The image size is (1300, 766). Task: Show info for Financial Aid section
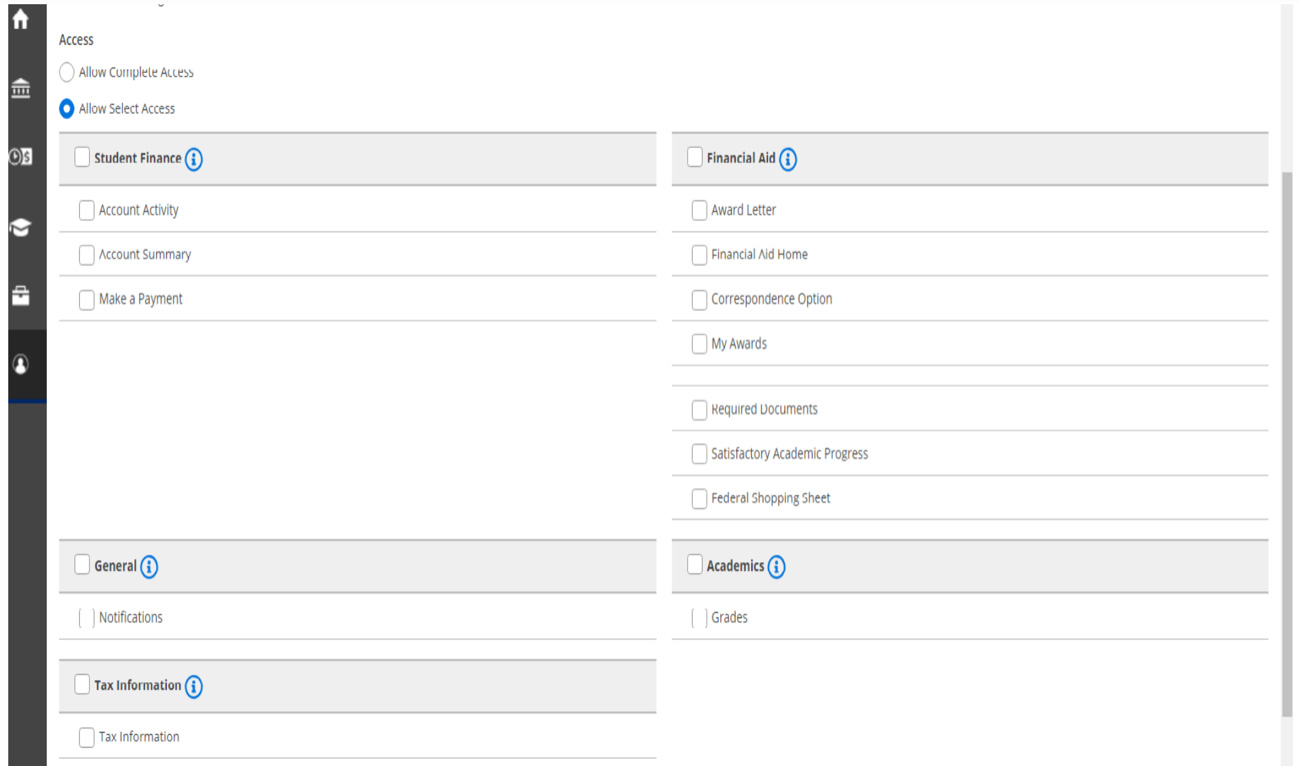pos(788,159)
